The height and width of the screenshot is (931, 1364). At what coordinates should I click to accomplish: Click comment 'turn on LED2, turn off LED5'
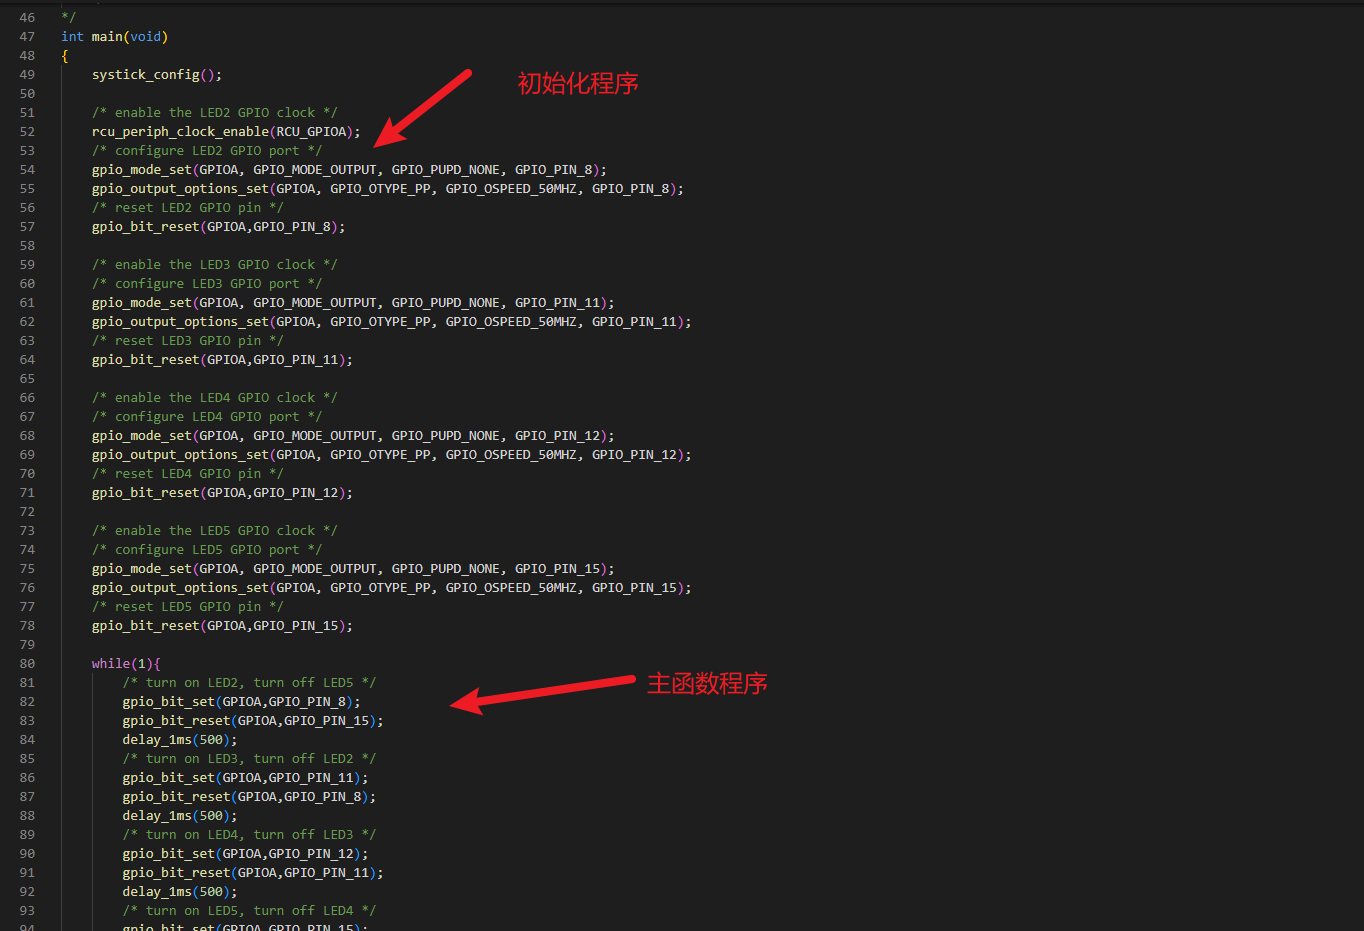point(249,683)
